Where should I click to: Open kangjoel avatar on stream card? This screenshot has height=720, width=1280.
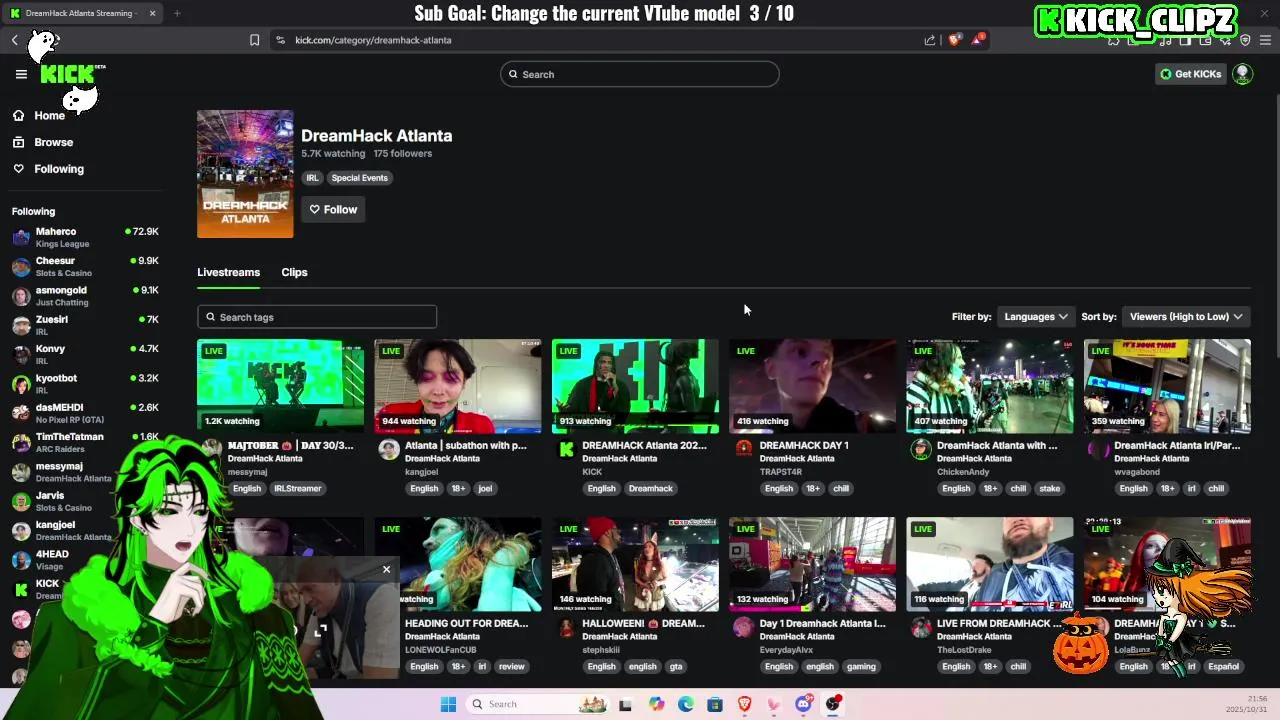tap(389, 449)
